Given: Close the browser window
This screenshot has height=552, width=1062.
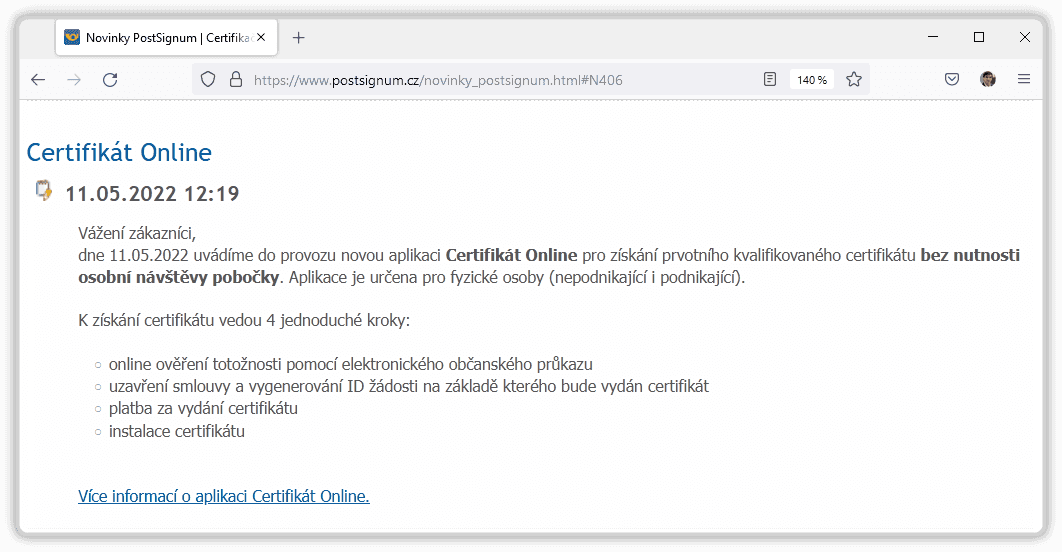Looking at the screenshot, I should [1025, 37].
